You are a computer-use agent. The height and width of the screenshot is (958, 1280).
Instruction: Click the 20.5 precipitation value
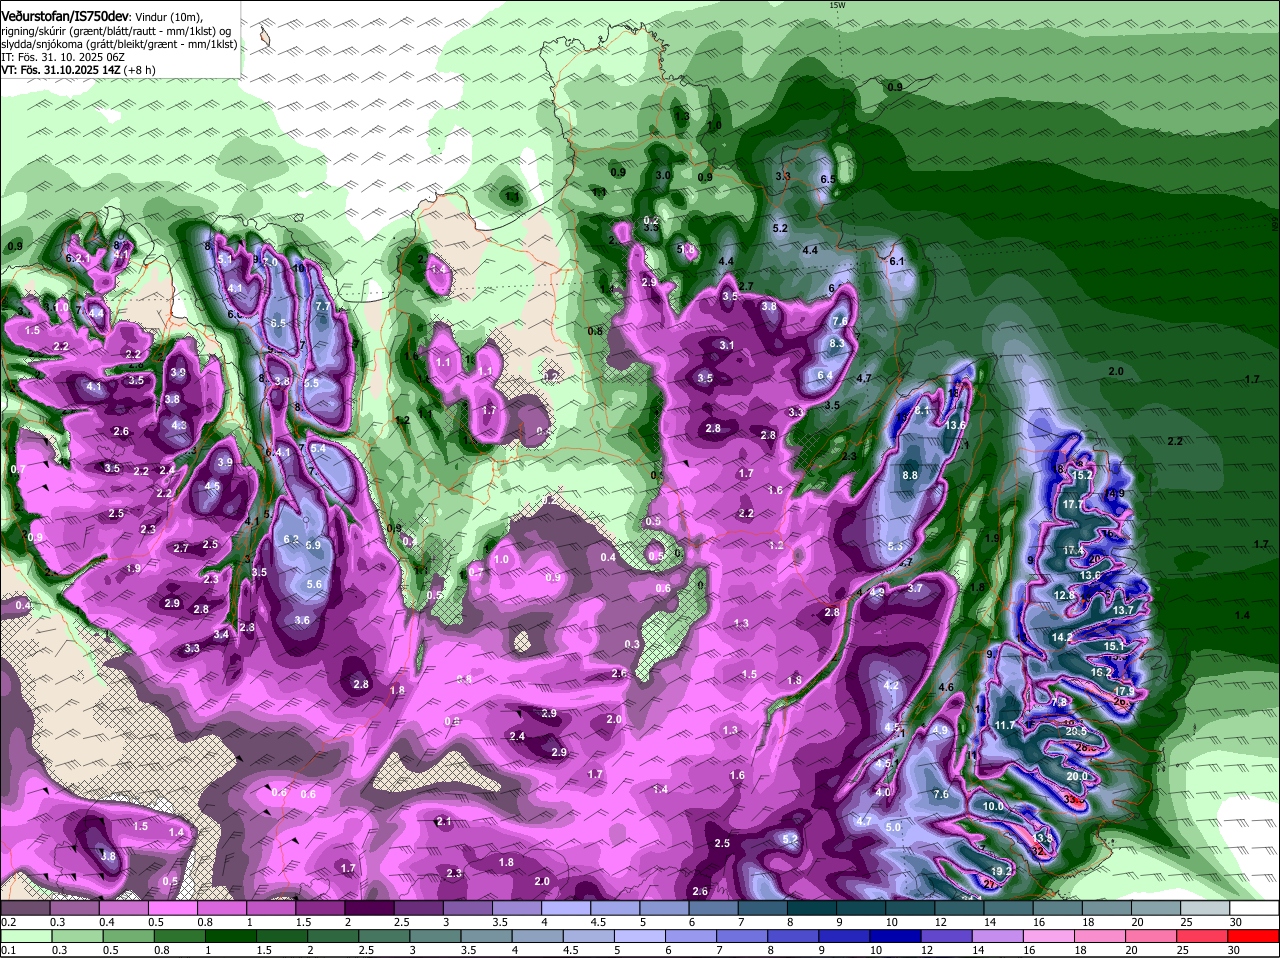coord(1076,732)
